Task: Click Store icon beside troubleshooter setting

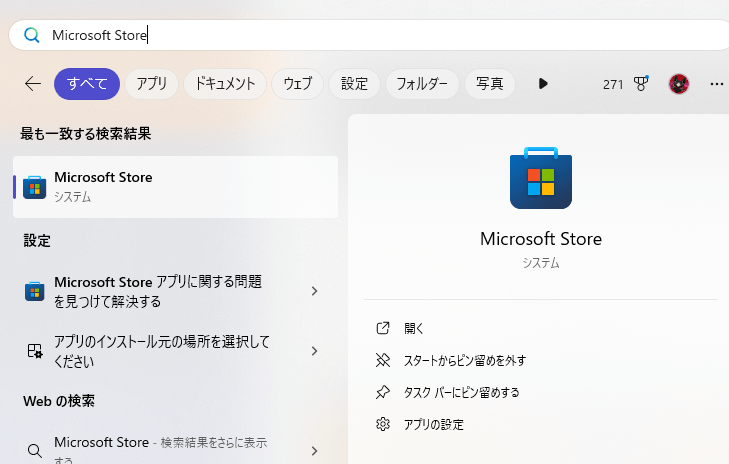Action: tap(34, 292)
